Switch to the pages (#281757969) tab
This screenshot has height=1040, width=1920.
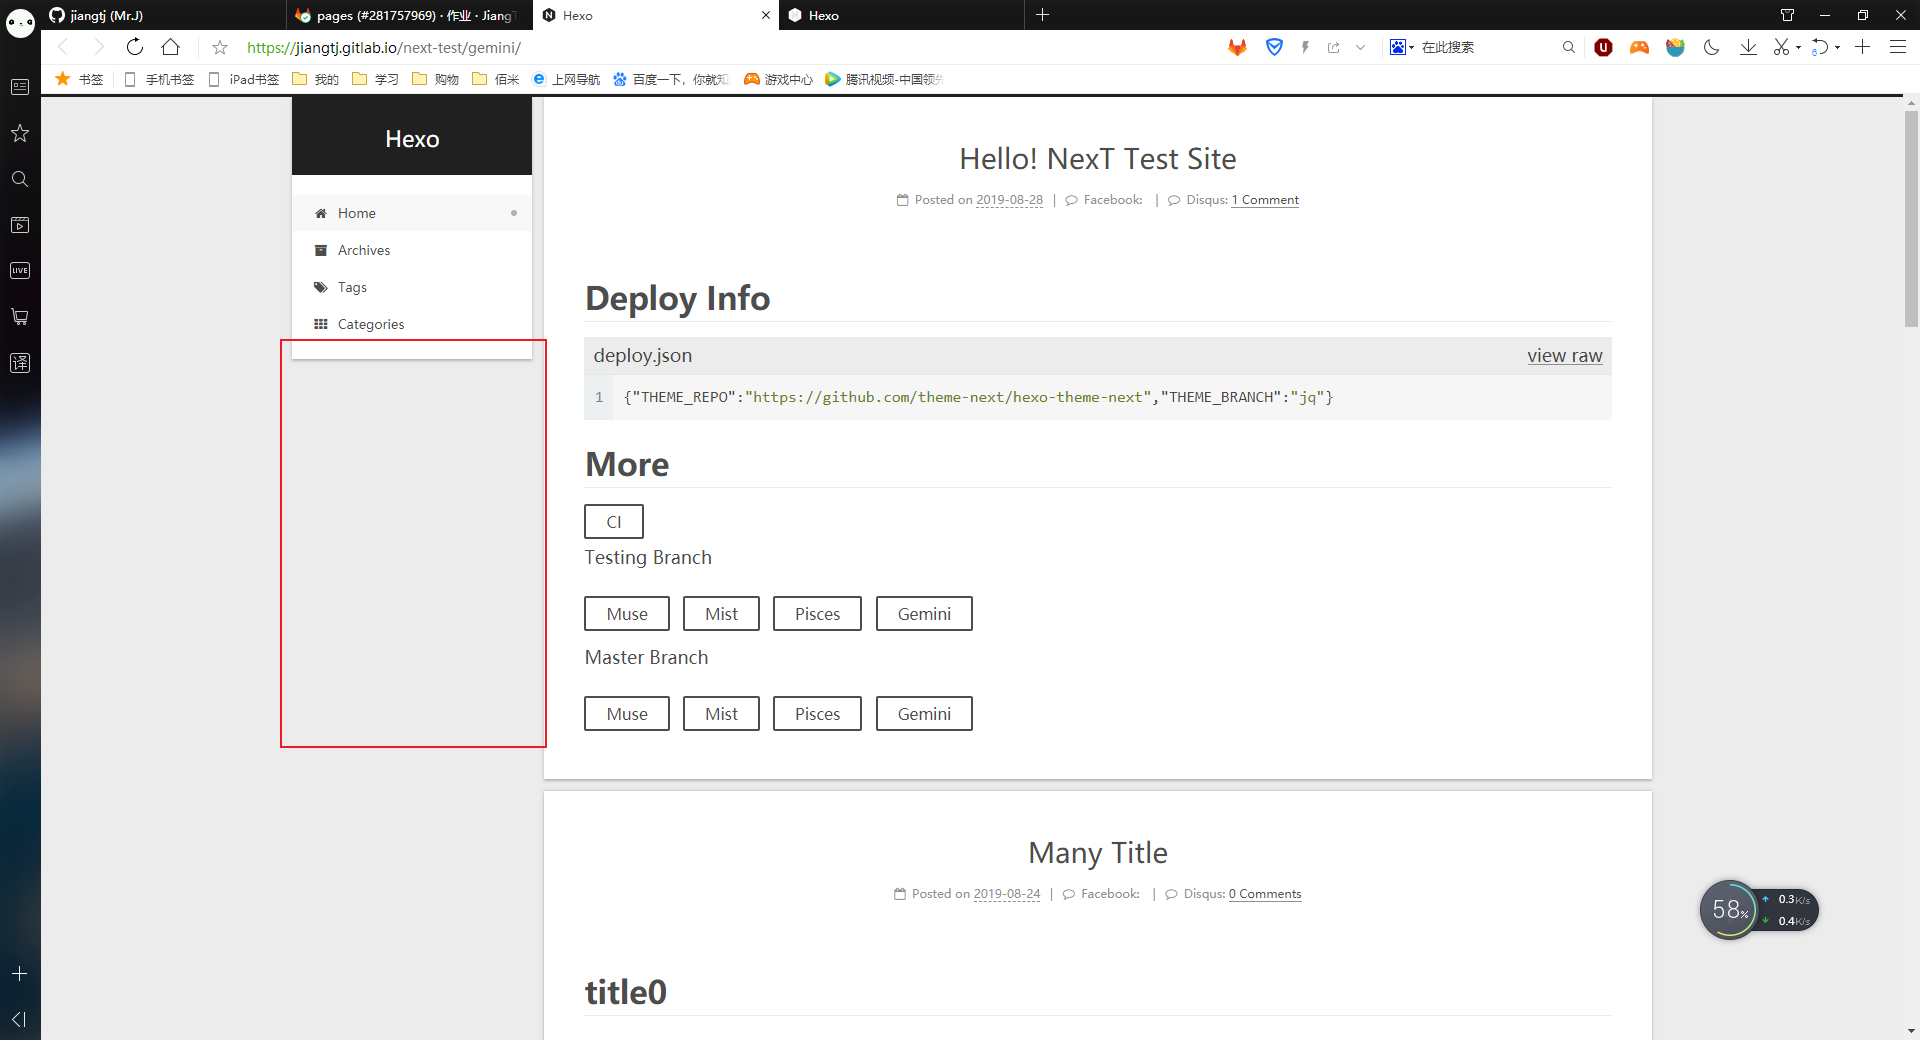(x=410, y=15)
